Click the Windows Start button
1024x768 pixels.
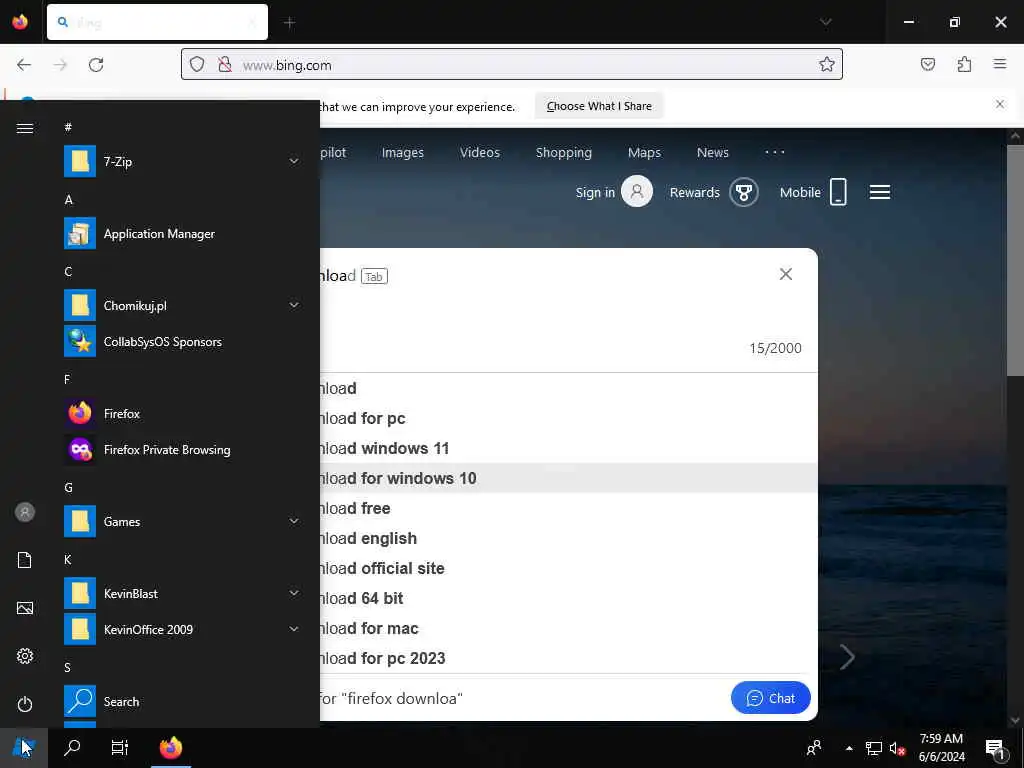24,748
